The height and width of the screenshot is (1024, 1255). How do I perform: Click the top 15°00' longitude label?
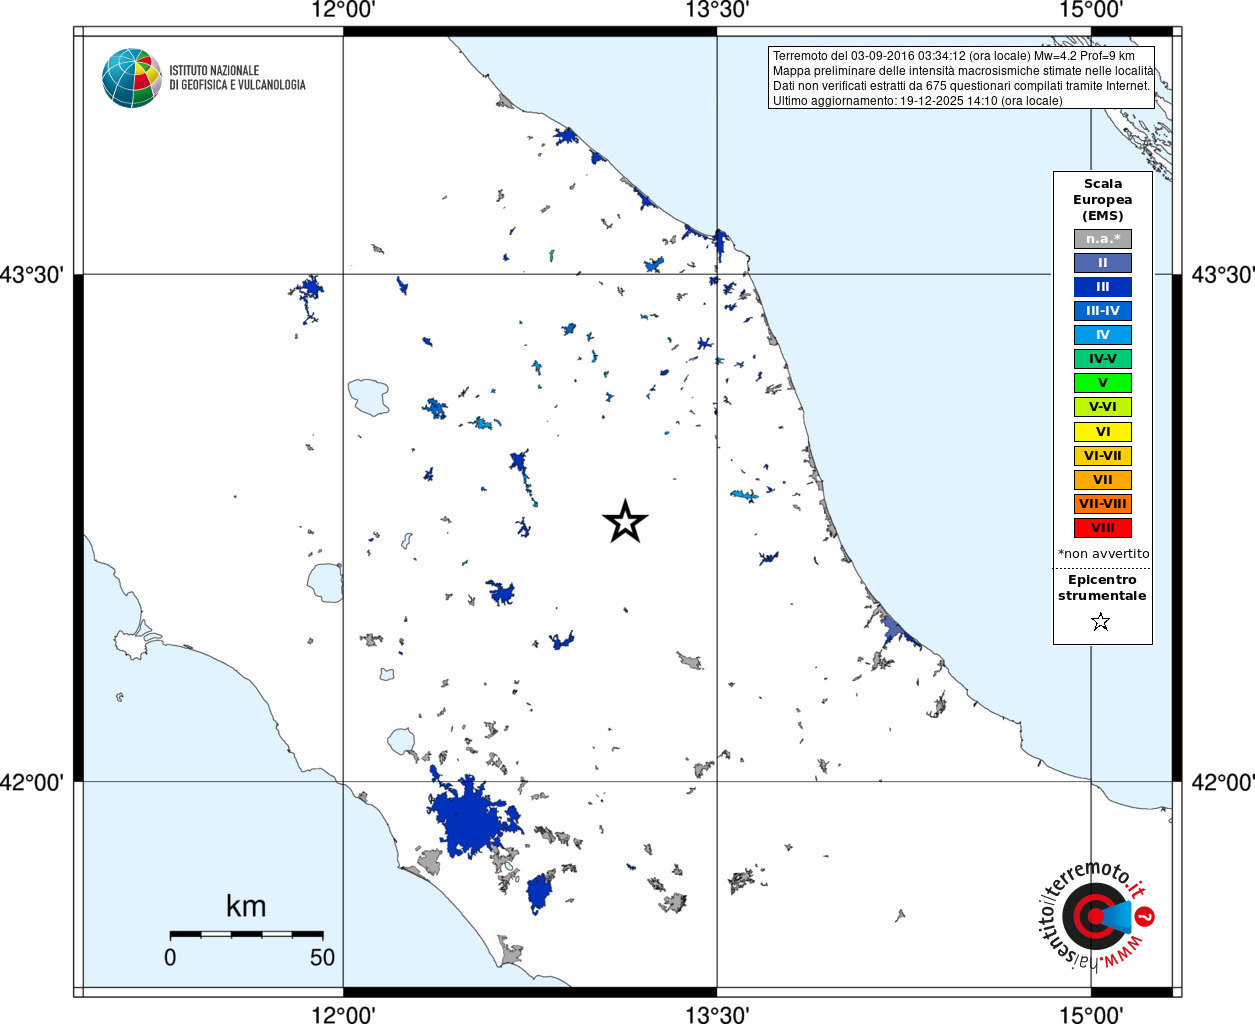tap(1091, 10)
